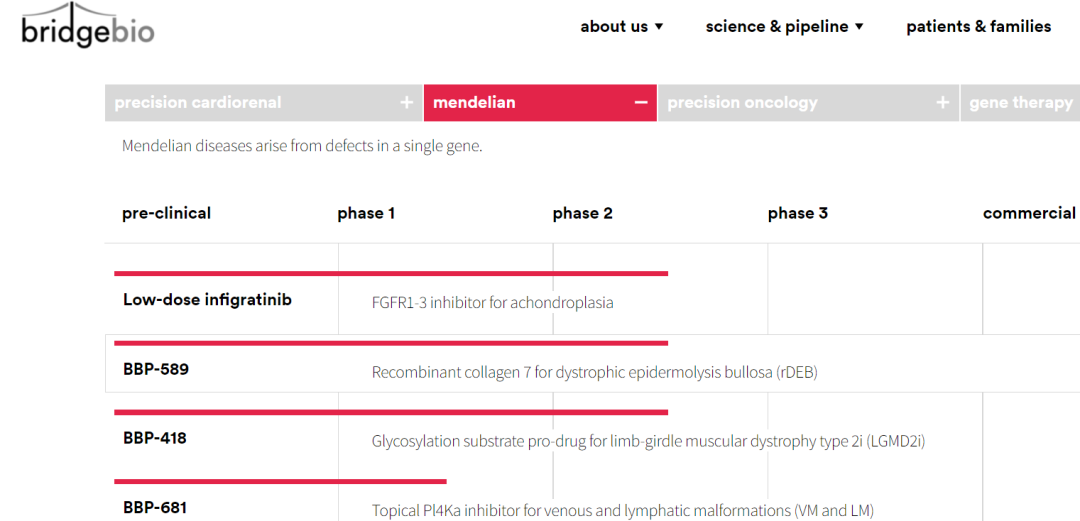This screenshot has height=521, width=1080.
Task: Open Low-dose infigratinib entry
Action: pyautogui.click(x=207, y=300)
